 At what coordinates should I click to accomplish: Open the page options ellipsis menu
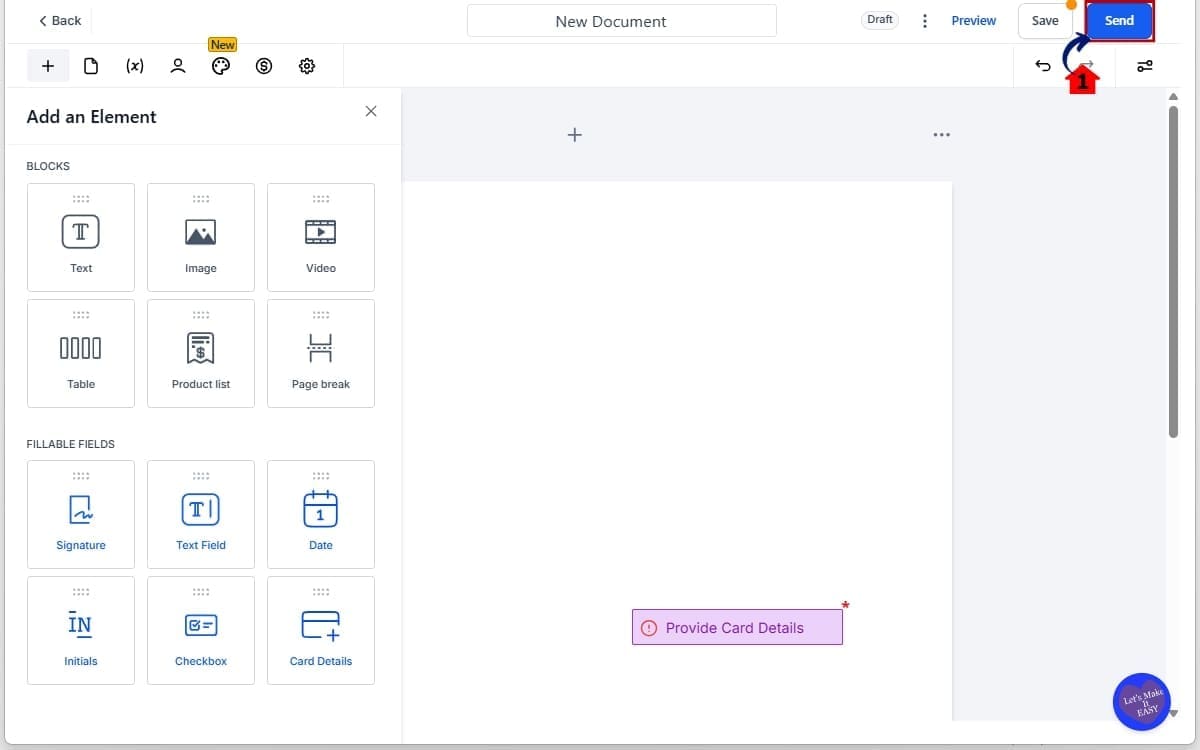tap(941, 134)
